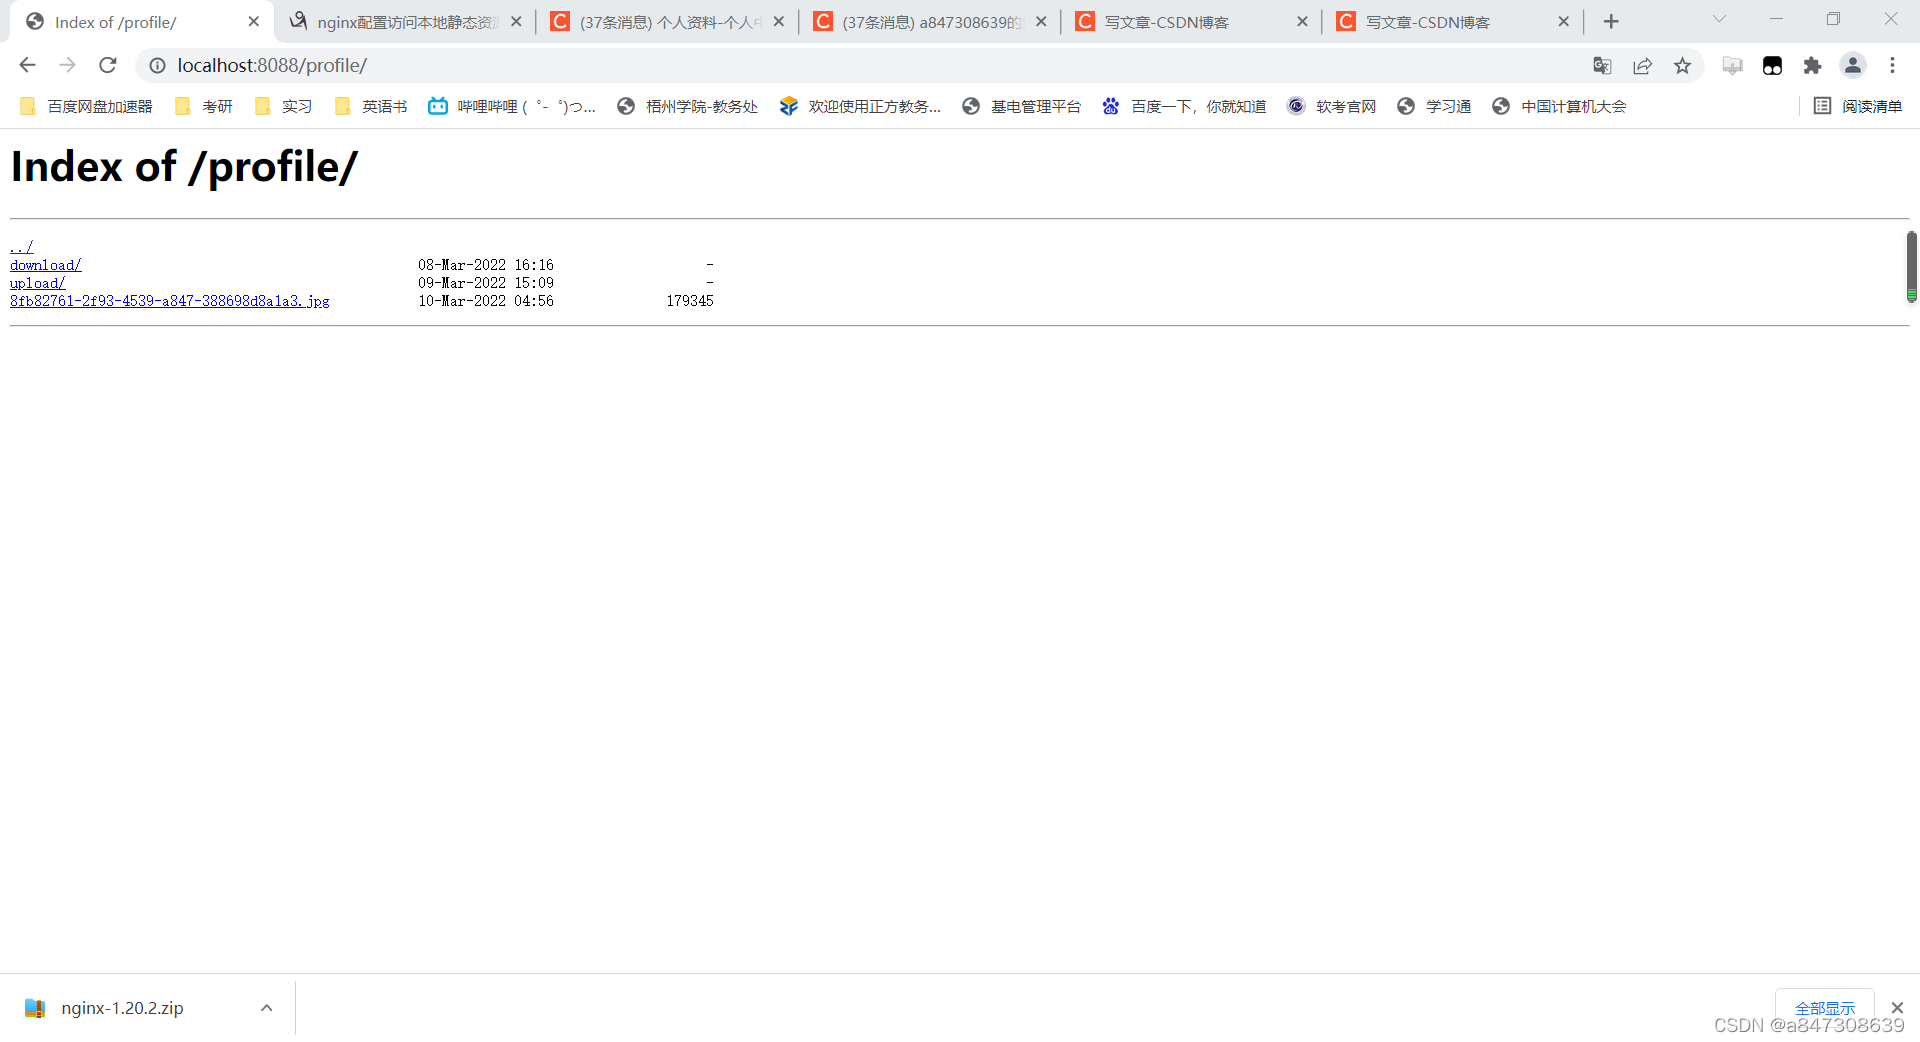
Task: Open the download/ directory link
Action: [x=46, y=265]
